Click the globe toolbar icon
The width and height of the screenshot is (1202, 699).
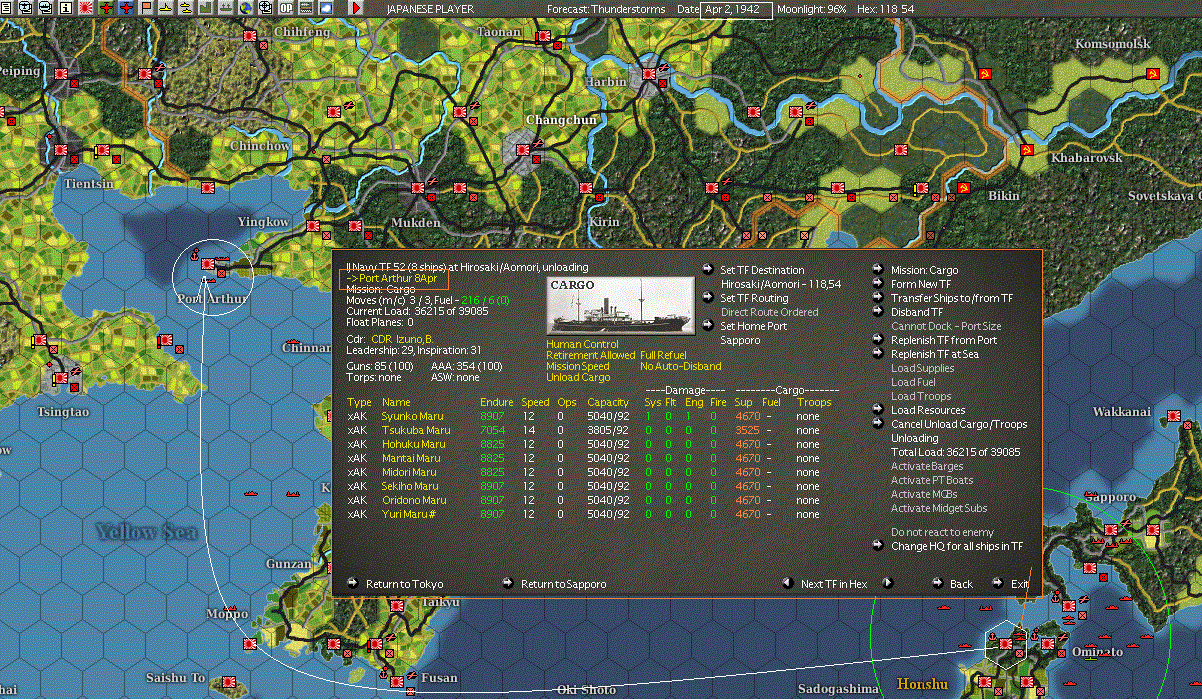coord(245,8)
